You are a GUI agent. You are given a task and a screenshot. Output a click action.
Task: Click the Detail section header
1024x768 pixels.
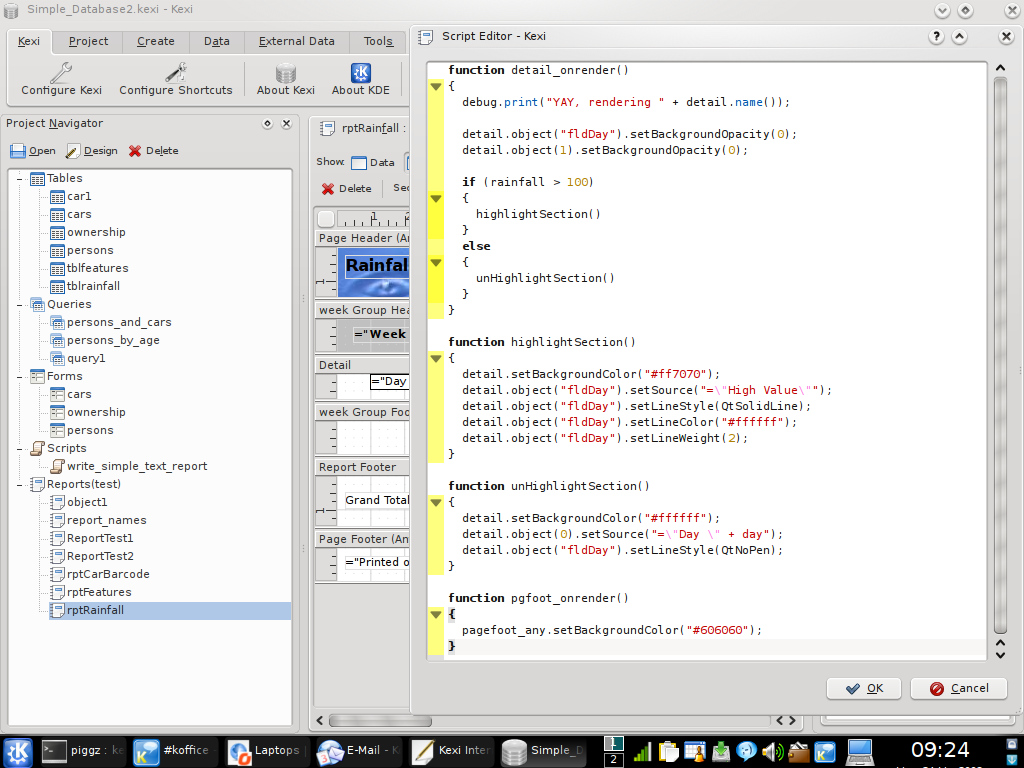[362, 365]
